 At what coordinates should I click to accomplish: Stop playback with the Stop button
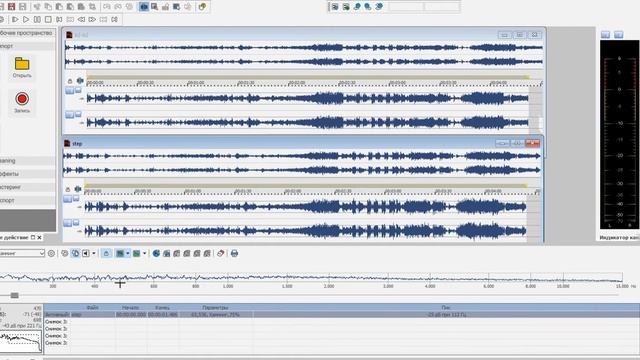[x=48, y=19]
